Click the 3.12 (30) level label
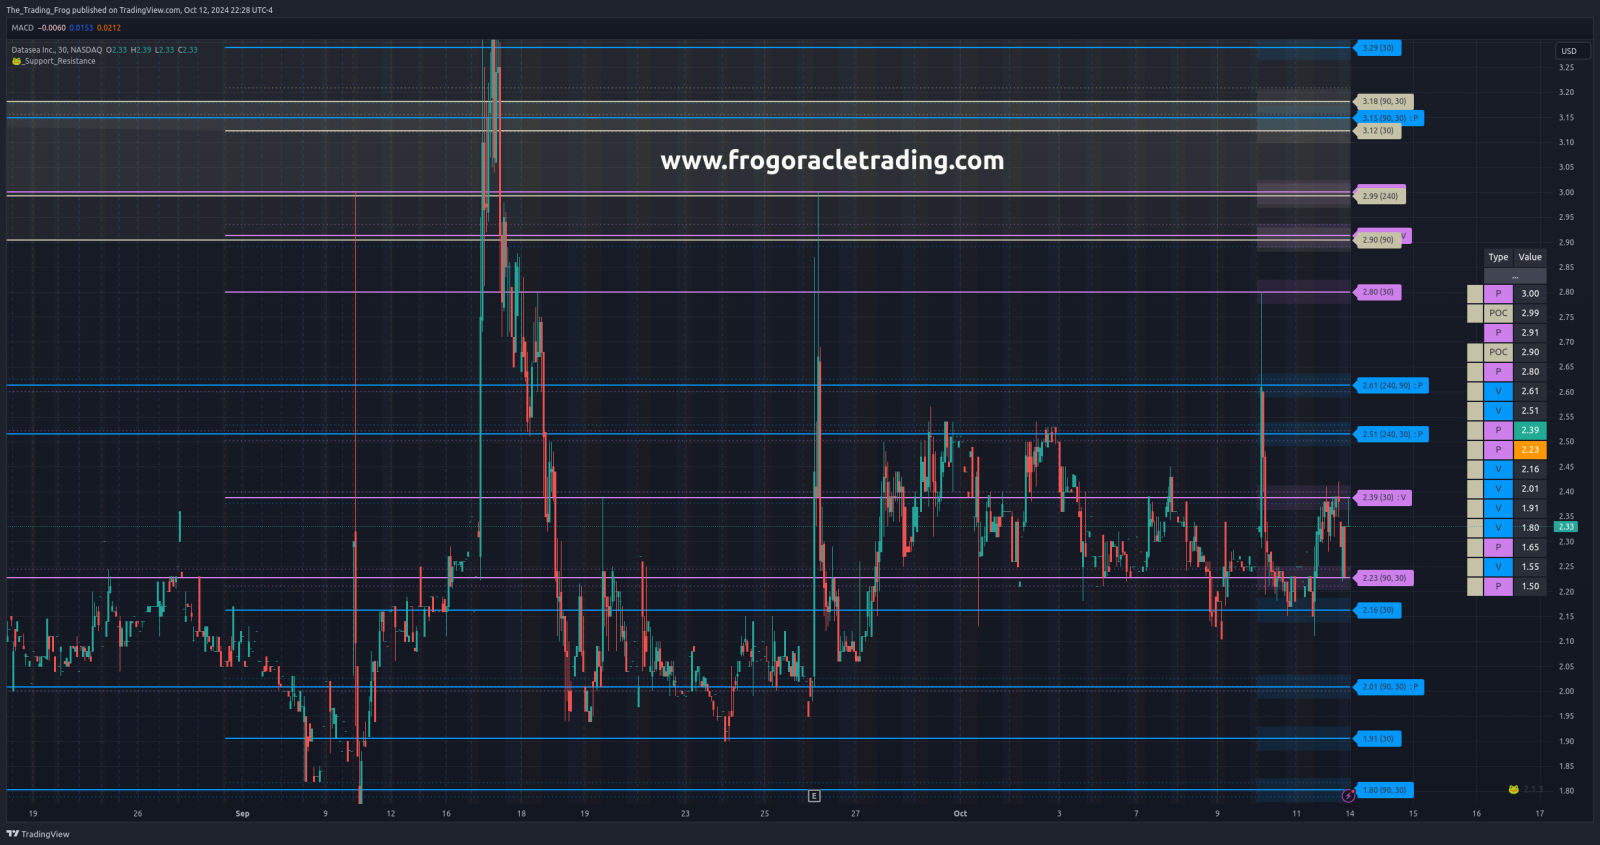Image resolution: width=1600 pixels, height=845 pixels. pyautogui.click(x=1378, y=131)
